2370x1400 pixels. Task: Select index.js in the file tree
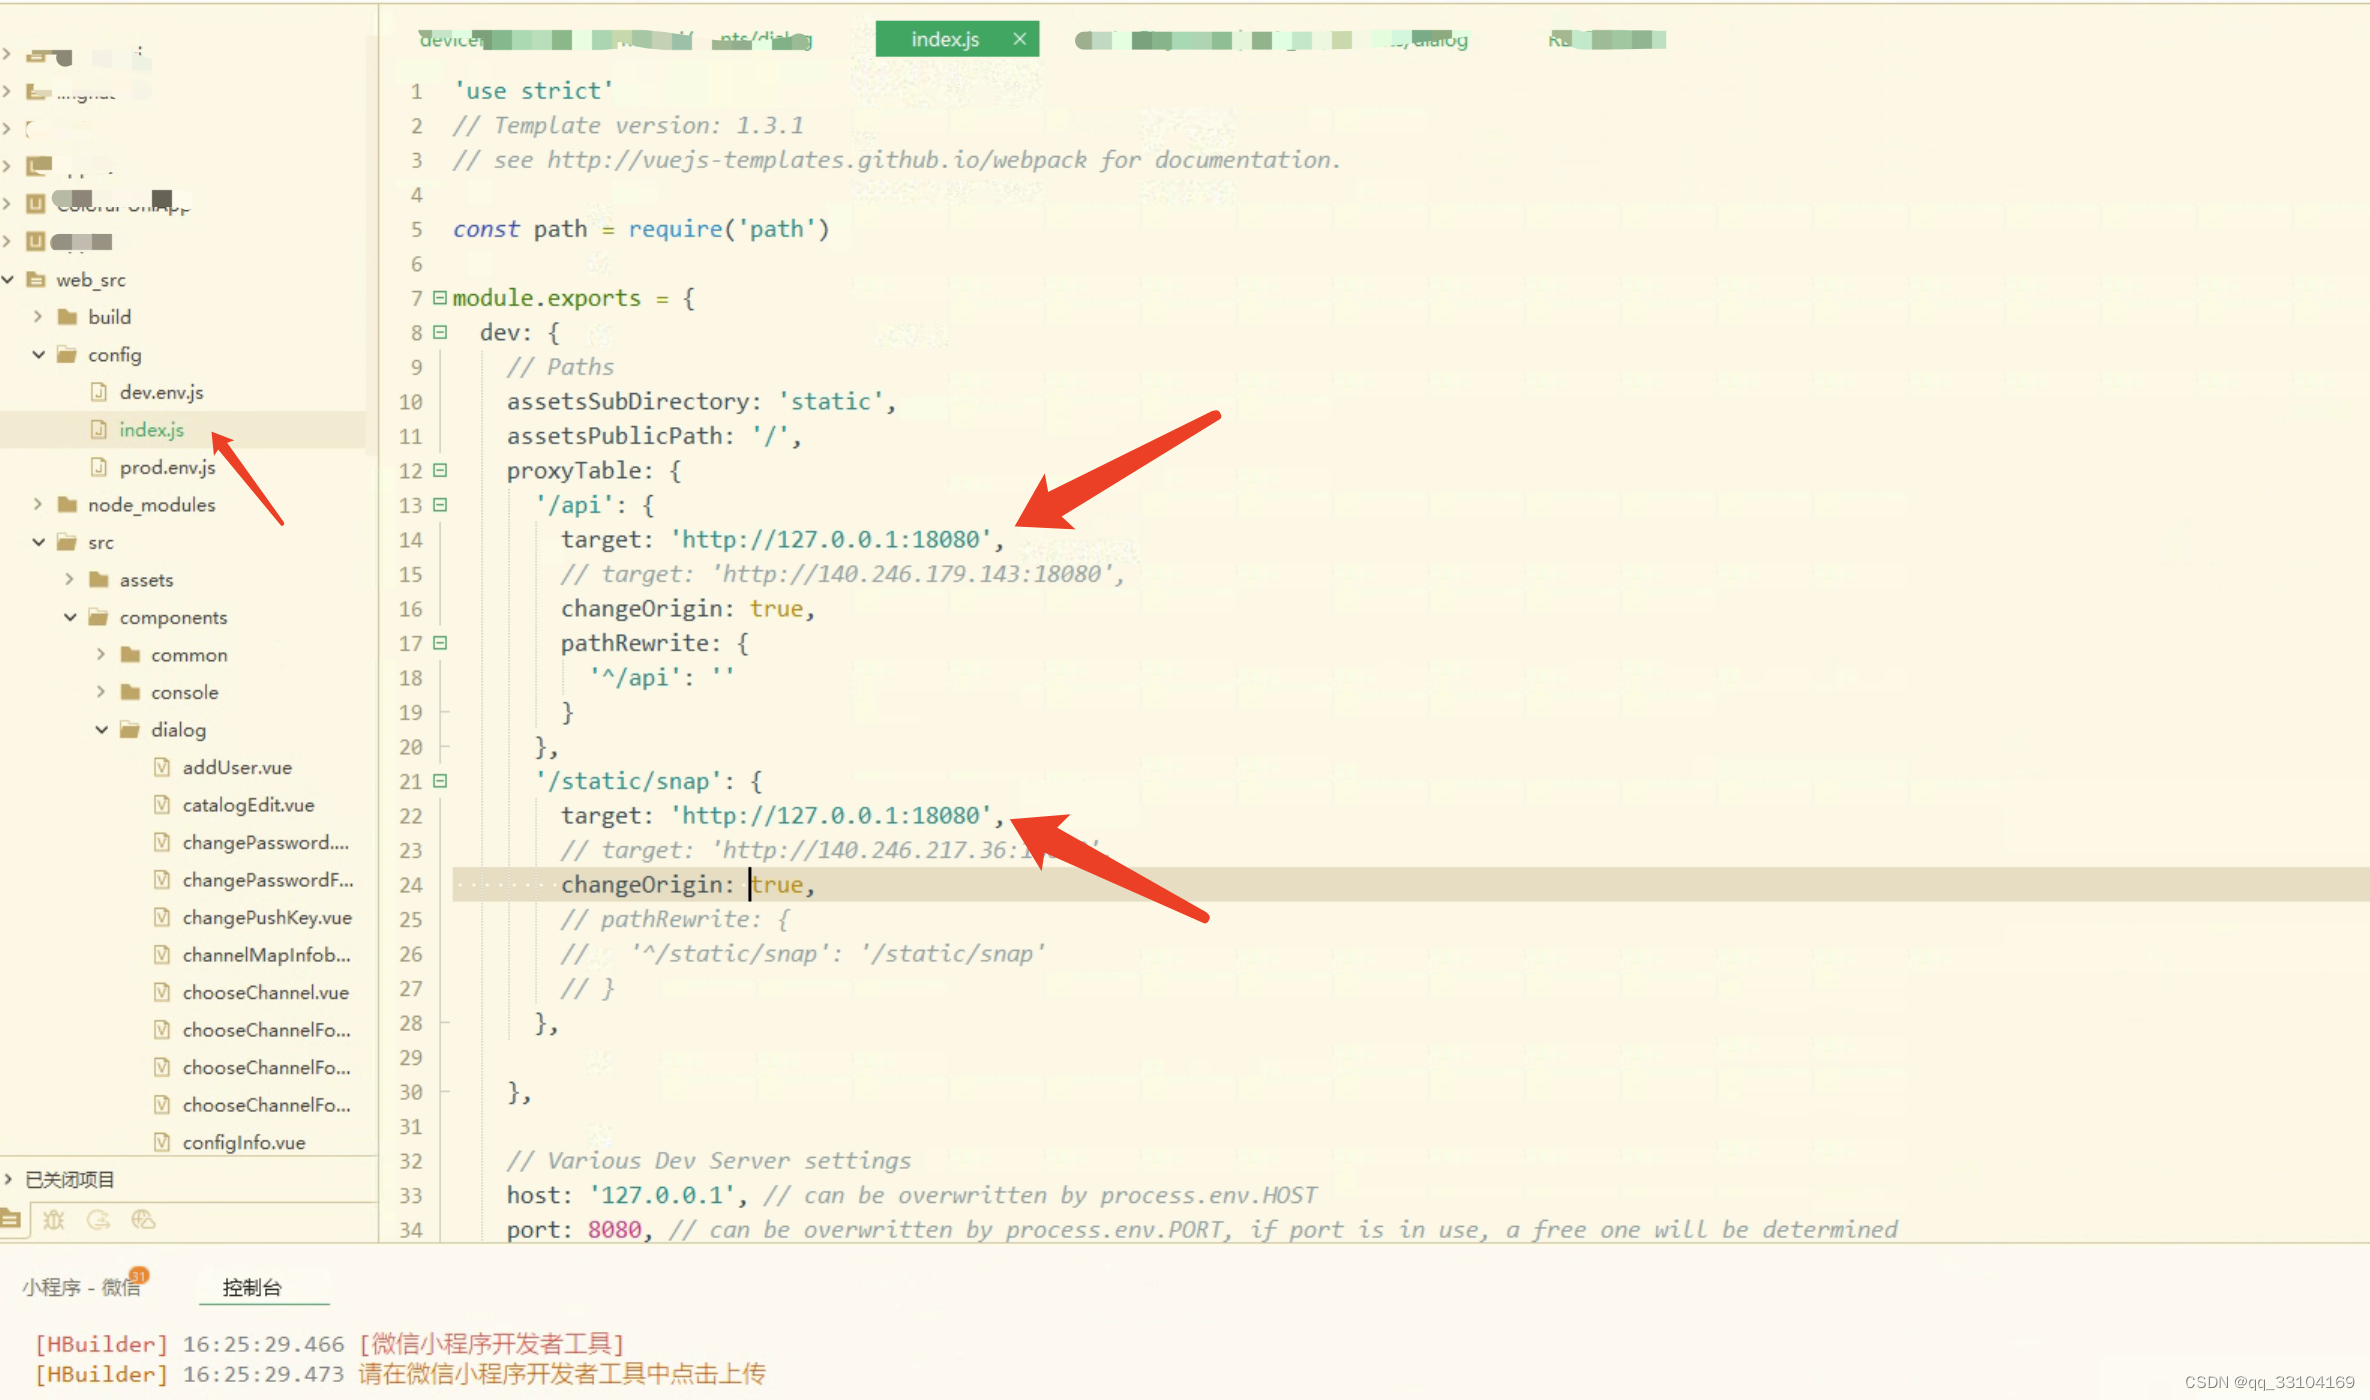point(151,429)
